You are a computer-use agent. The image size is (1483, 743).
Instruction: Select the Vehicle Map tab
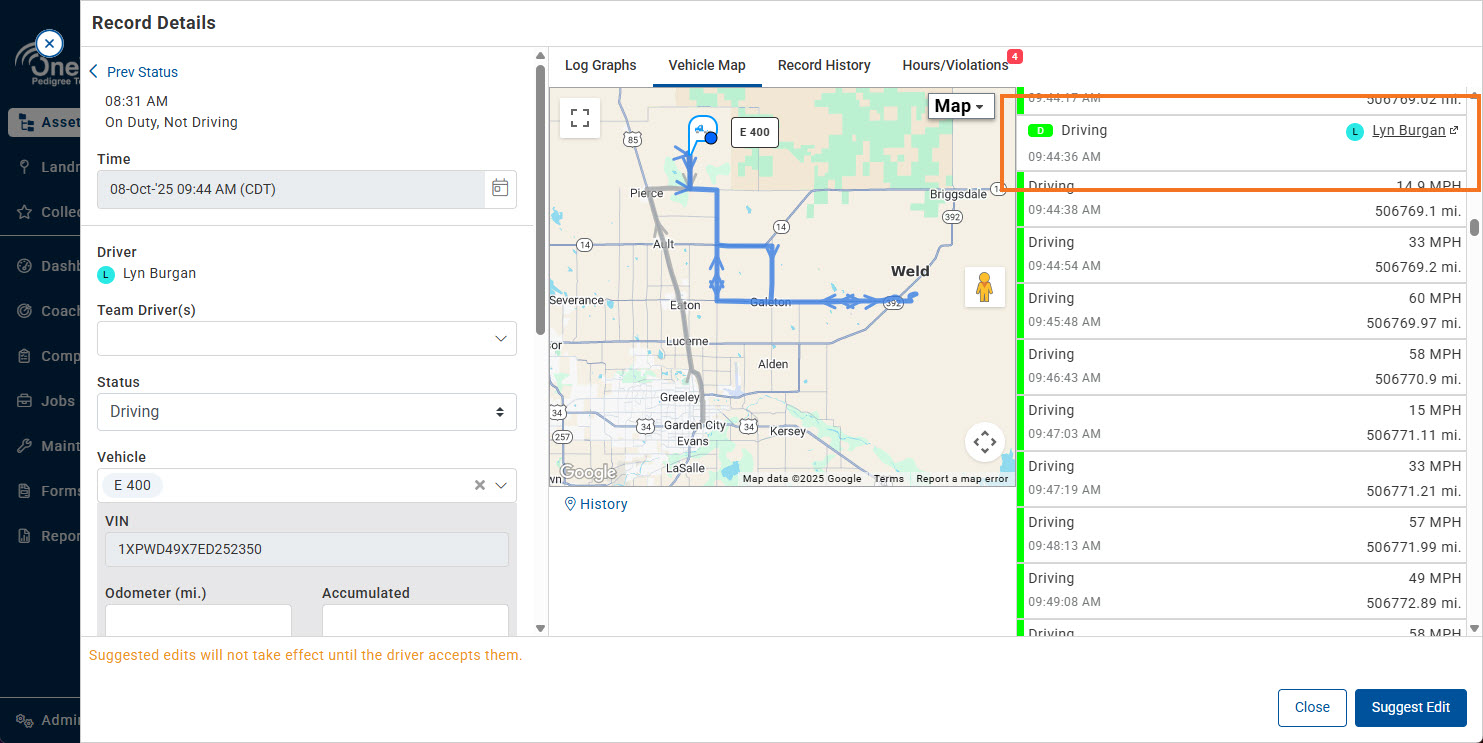coord(707,65)
